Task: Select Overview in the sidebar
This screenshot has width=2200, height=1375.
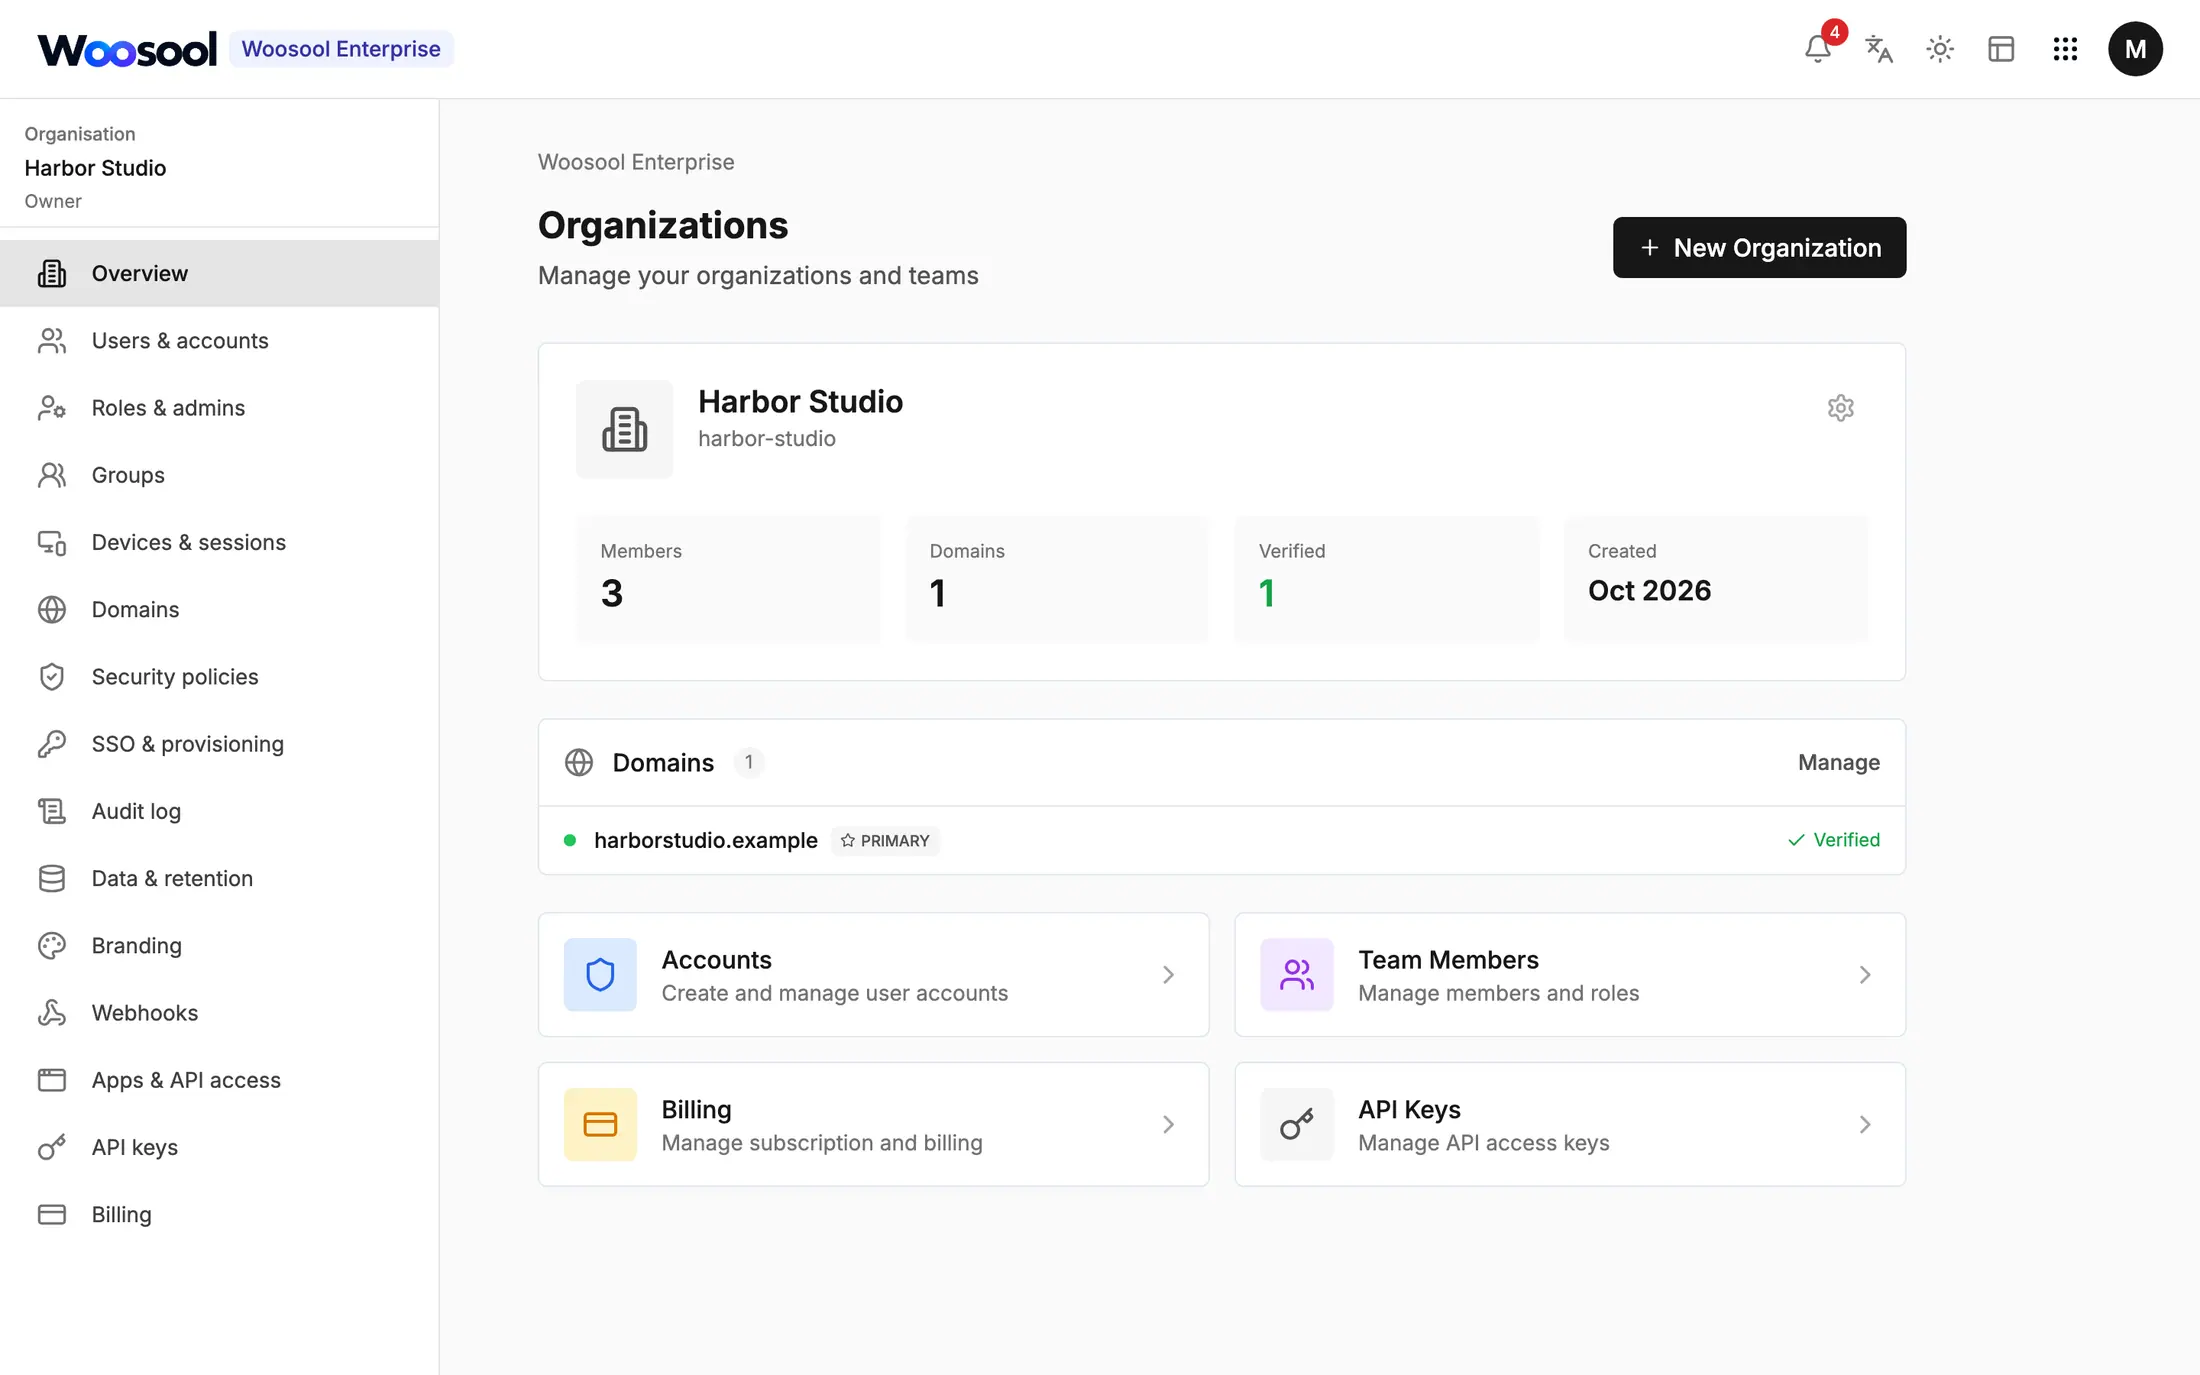Action: click(x=219, y=273)
